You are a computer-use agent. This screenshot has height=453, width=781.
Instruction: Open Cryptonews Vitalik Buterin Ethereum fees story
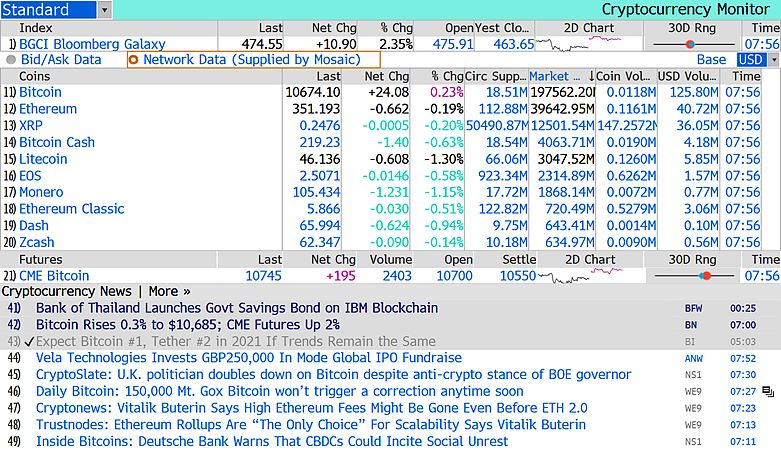pyautogui.click(x=312, y=408)
